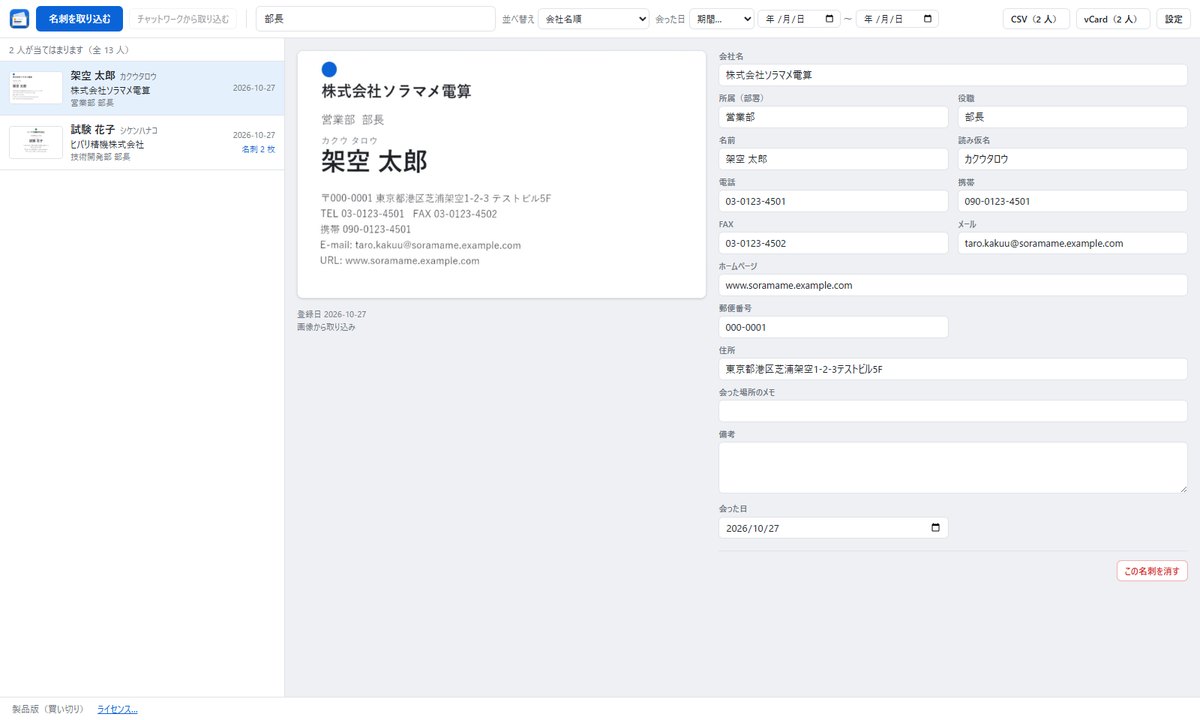Viewport: 1200px width, 720px height.
Task: Open calendar picker in the 会った日 field
Action: click(x=935, y=528)
